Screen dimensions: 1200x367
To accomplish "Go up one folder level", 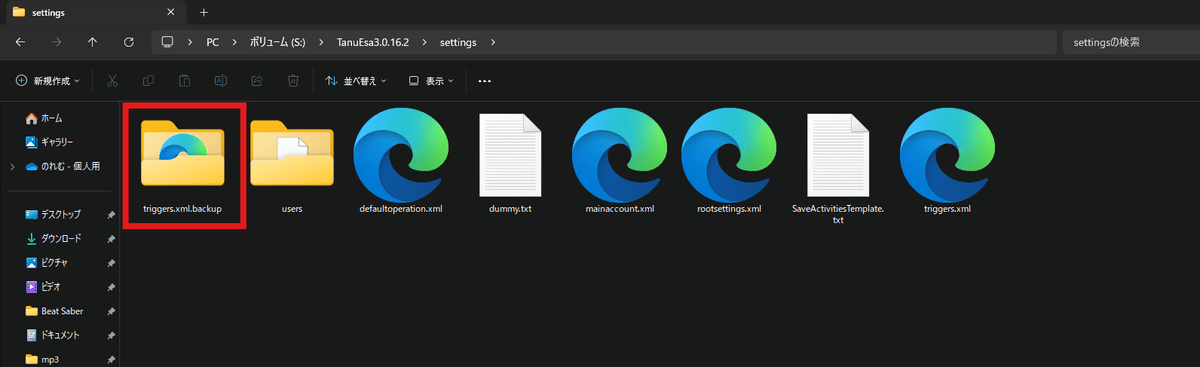I will click(x=93, y=43).
